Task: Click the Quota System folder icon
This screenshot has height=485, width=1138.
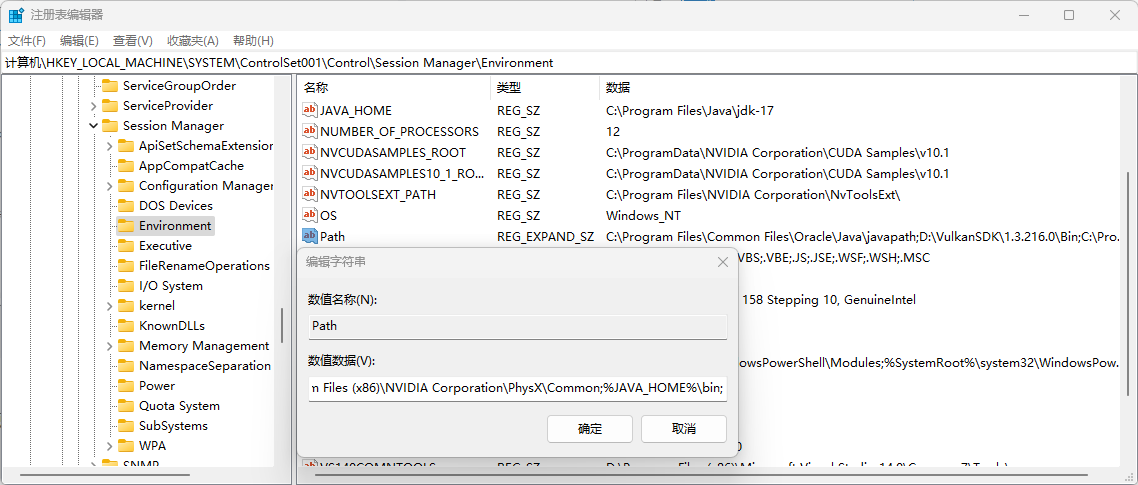Action: 126,406
